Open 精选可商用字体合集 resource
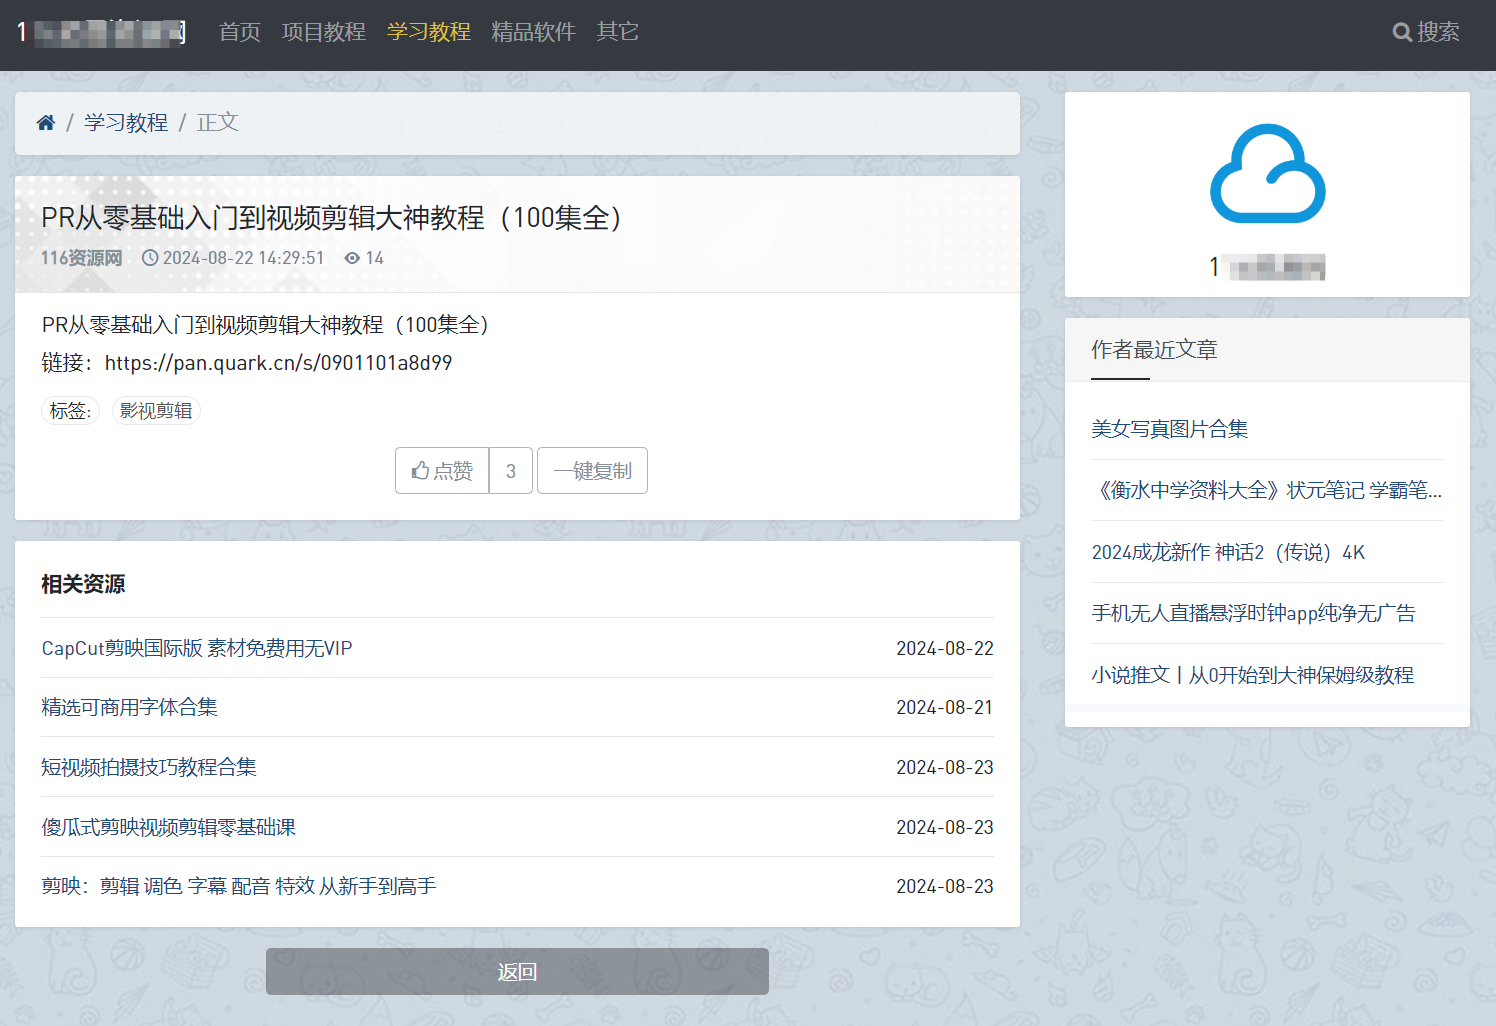The height and width of the screenshot is (1026, 1496). tap(129, 707)
